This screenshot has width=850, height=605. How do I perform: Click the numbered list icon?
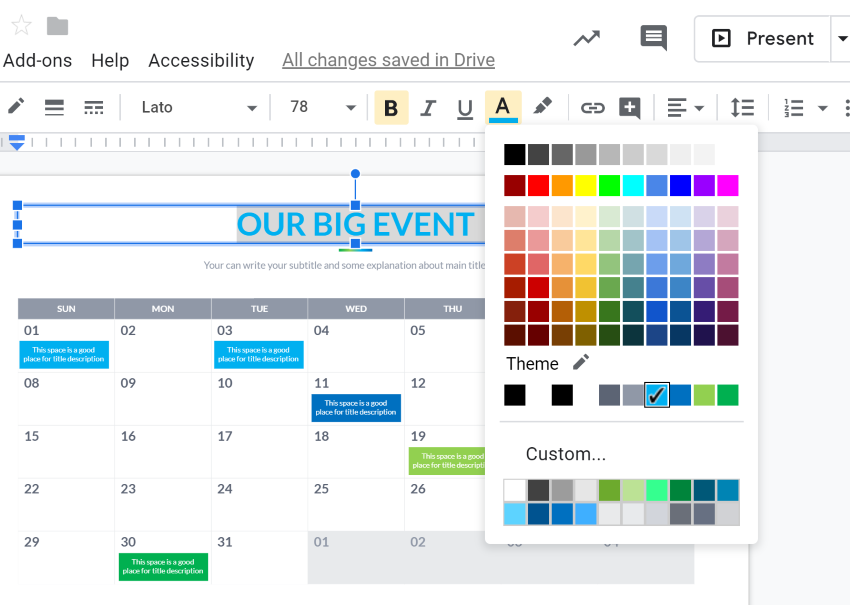point(794,108)
